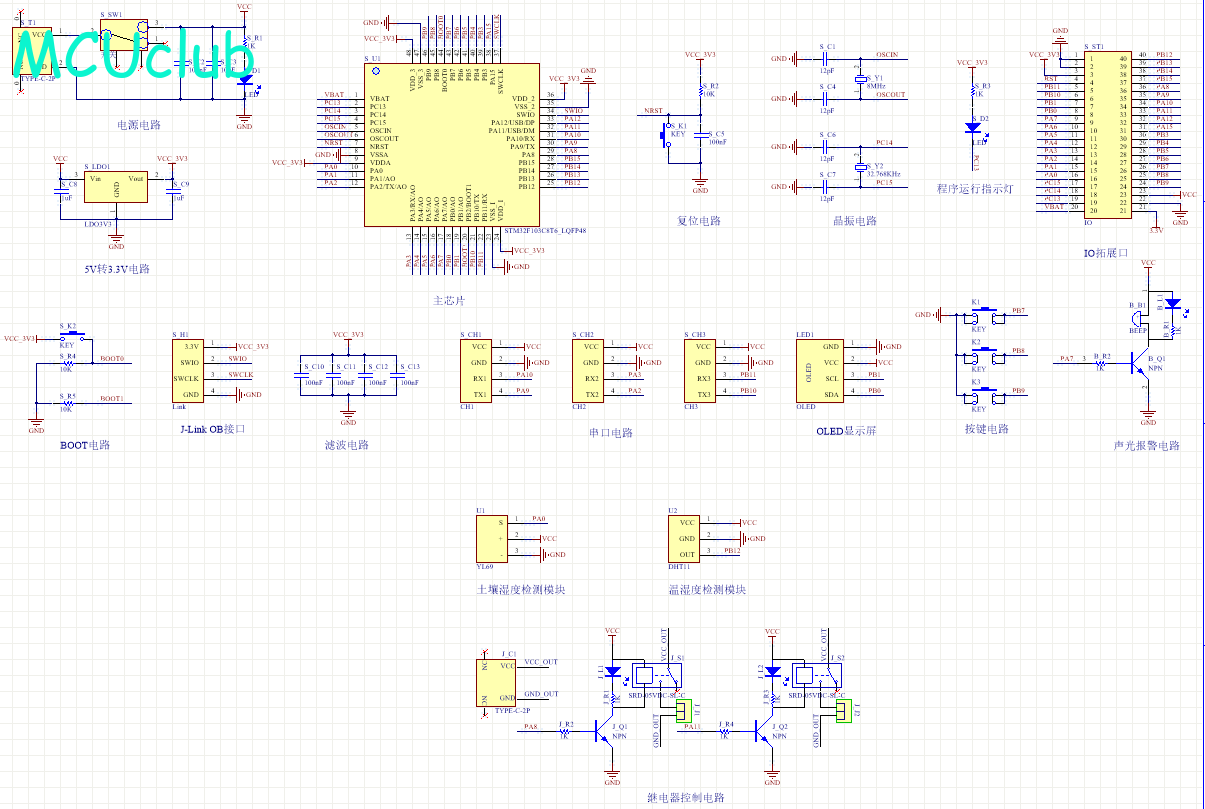This screenshot has width=1205, height=809.
Task: Click the S_Y1 8MHz crystal symbol
Action: click(x=860, y=79)
